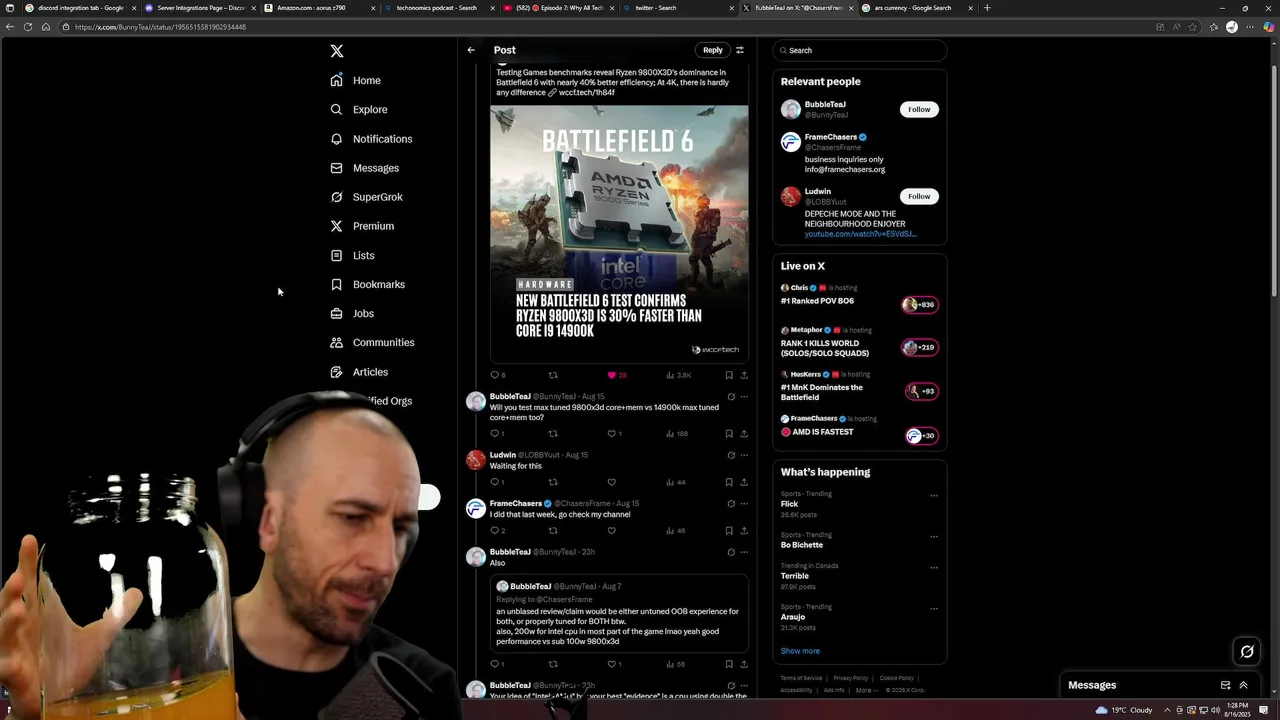Open the trending topic Flick

tap(790, 504)
